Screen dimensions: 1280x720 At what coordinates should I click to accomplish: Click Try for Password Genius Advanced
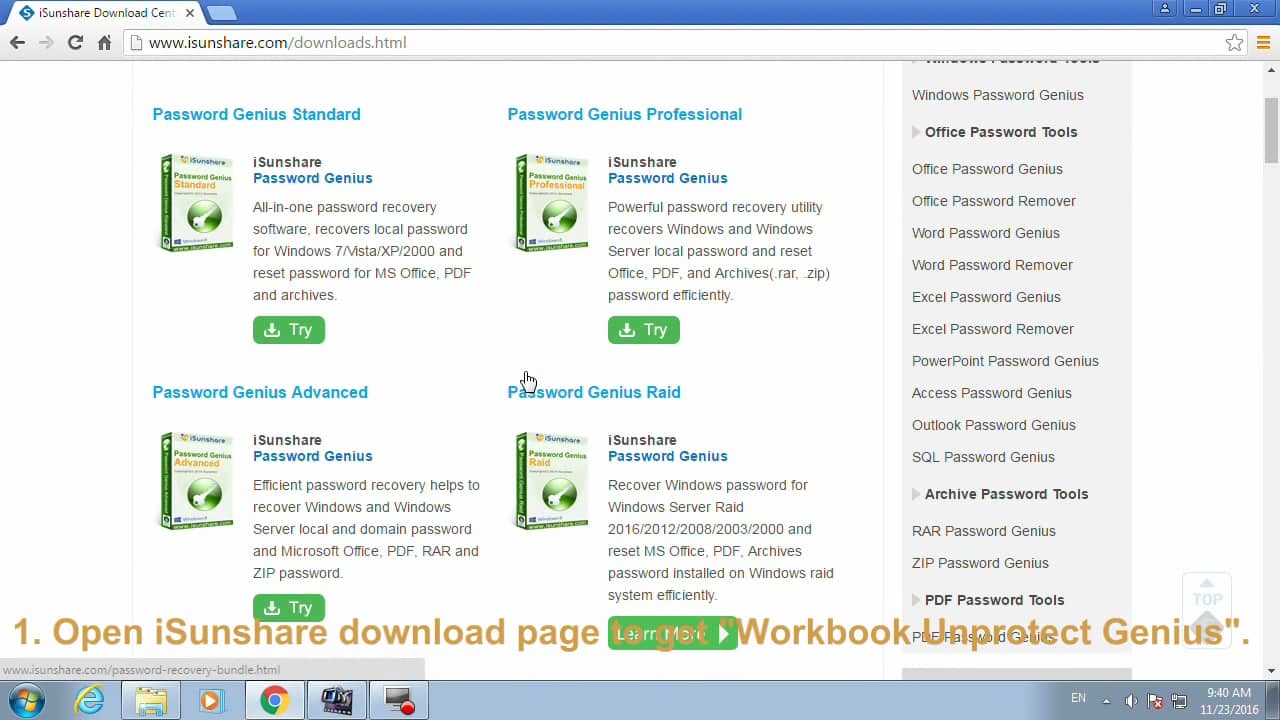(x=289, y=607)
